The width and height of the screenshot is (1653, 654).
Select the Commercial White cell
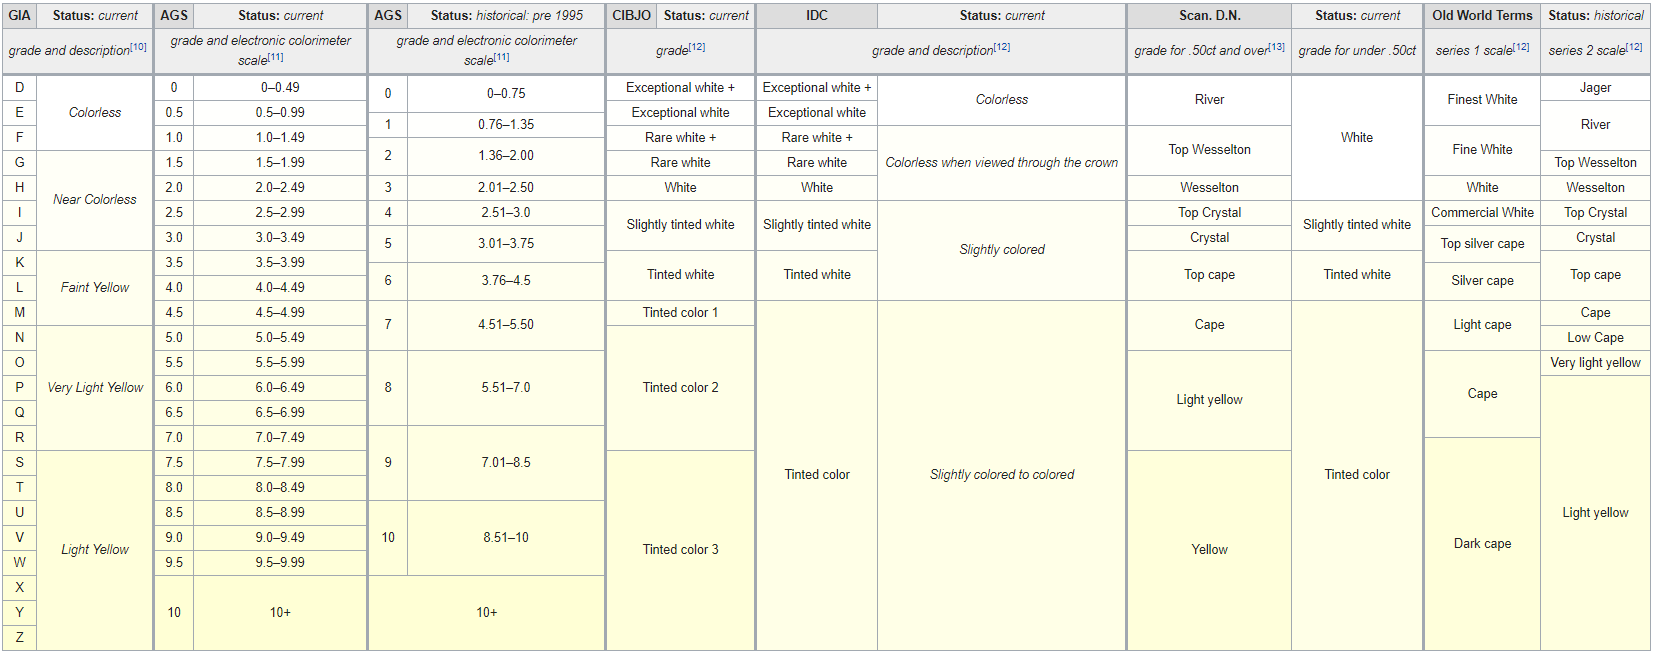pos(1482,213)
